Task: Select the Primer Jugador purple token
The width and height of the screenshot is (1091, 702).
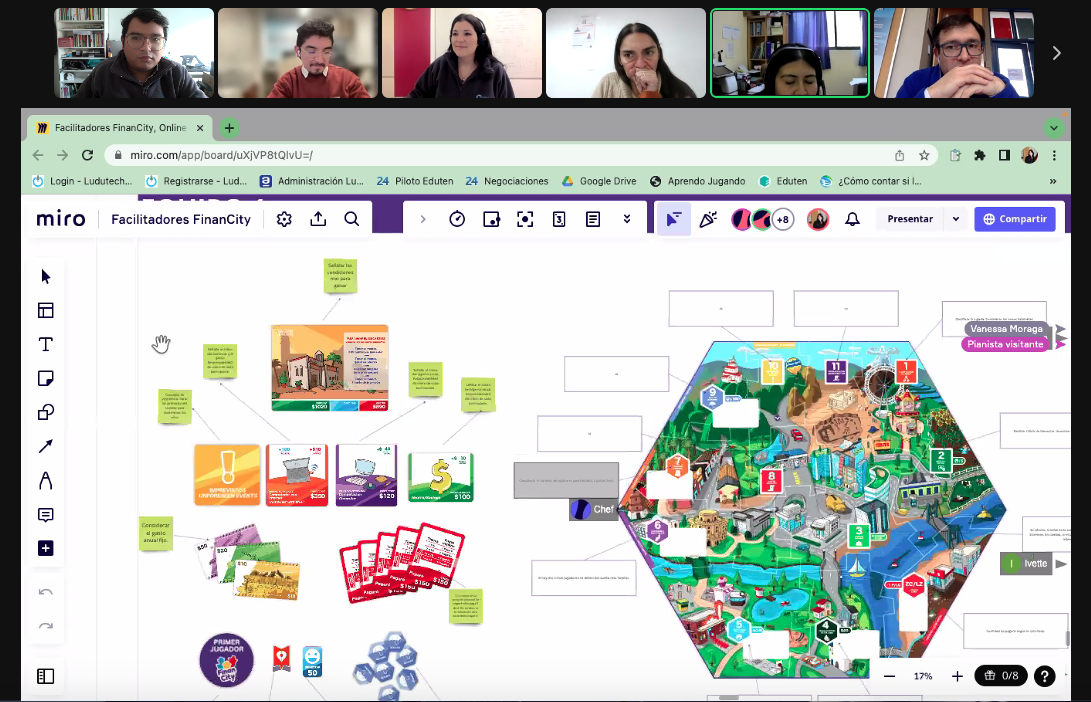Action: 227,660
